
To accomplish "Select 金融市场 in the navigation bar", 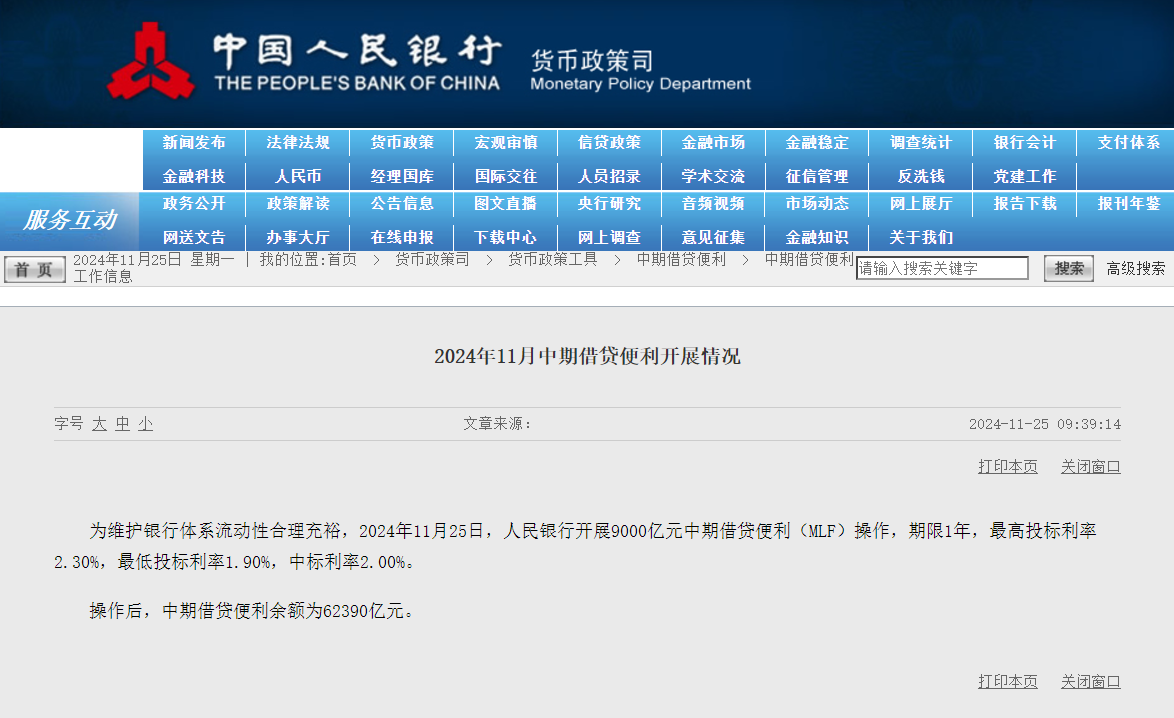I will [x=713, y=142].
